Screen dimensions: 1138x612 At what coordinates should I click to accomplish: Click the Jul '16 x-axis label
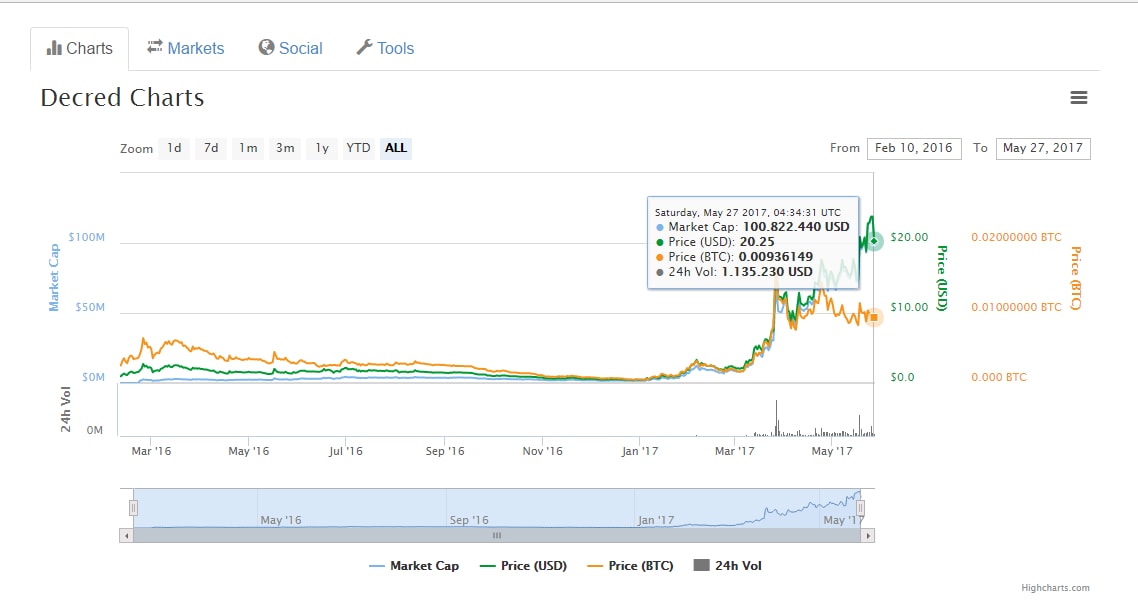point(345,451)
